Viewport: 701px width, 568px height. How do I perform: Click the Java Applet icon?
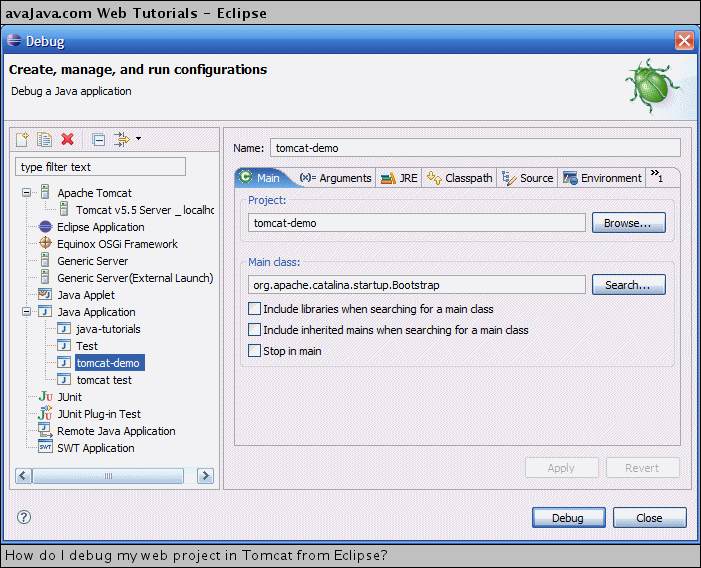45,295
